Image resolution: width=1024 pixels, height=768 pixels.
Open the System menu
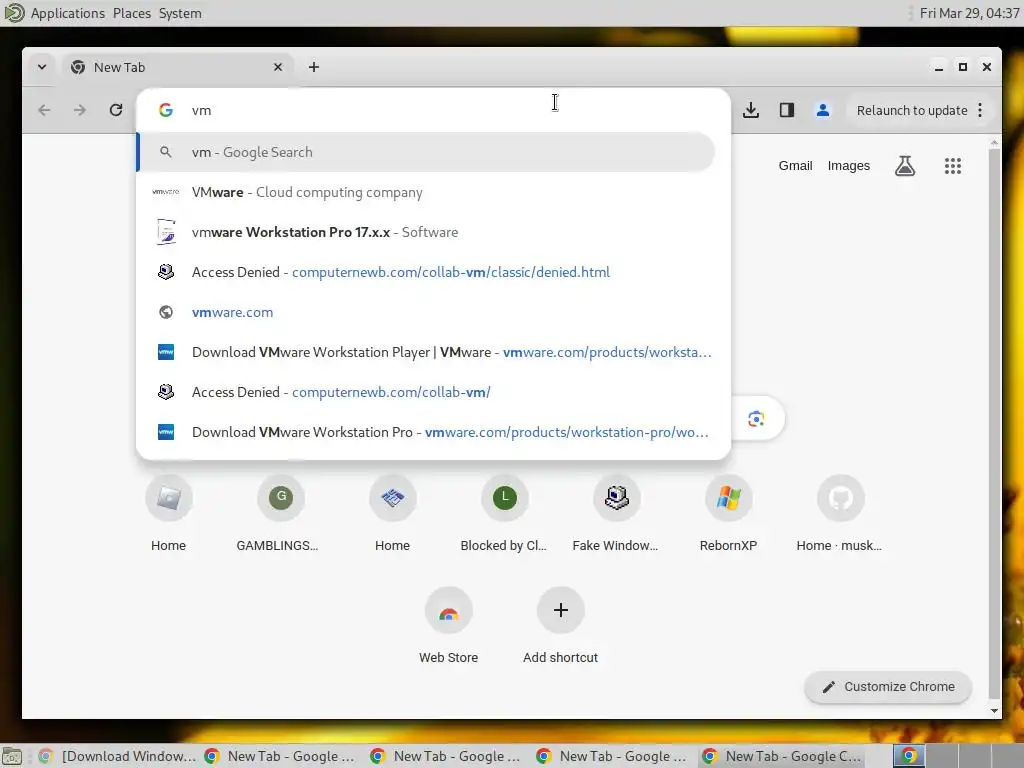(x=180, y=13)
